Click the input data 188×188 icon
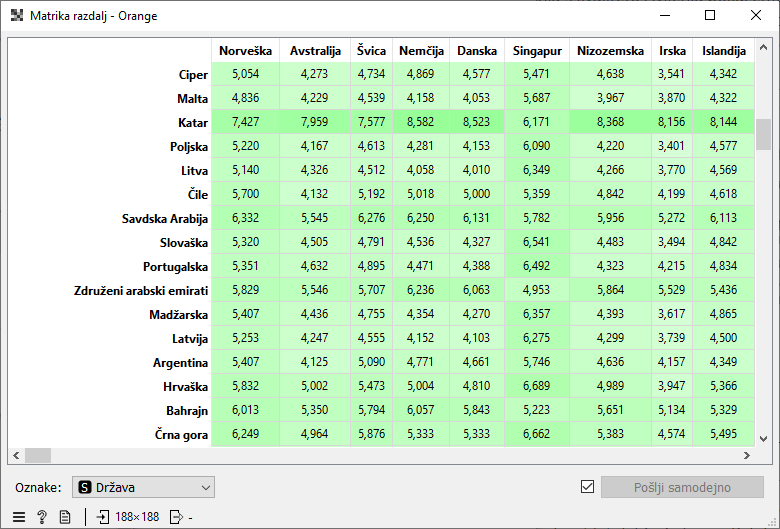This screenshot has height=529, width=780. [x=102, y=517]
